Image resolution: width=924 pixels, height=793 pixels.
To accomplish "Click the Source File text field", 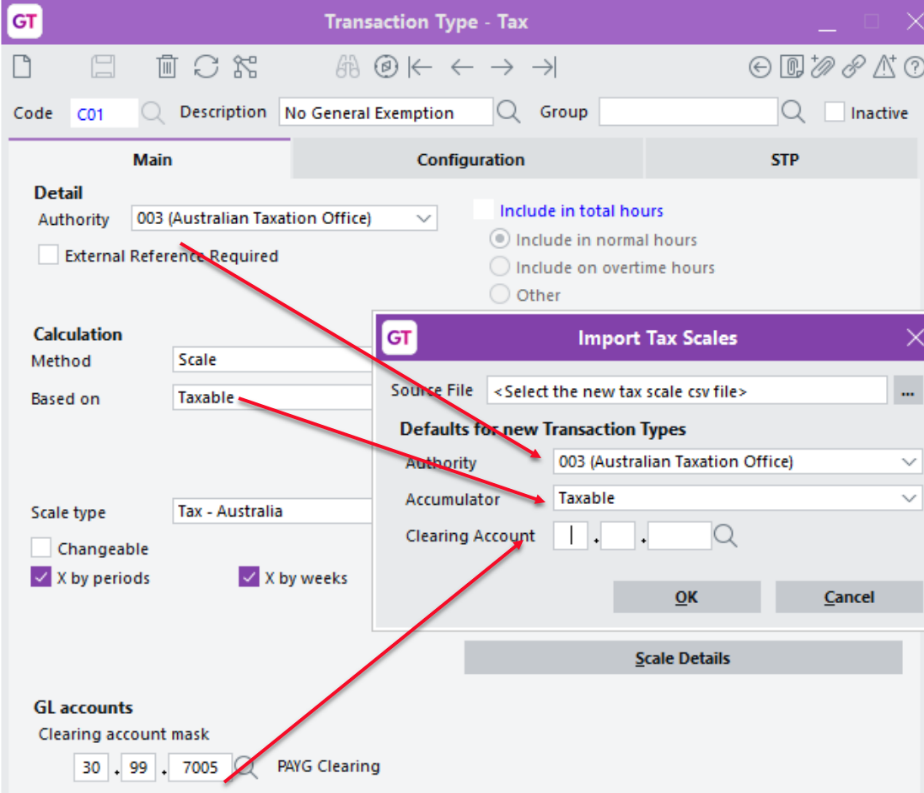I will [686, 391].
